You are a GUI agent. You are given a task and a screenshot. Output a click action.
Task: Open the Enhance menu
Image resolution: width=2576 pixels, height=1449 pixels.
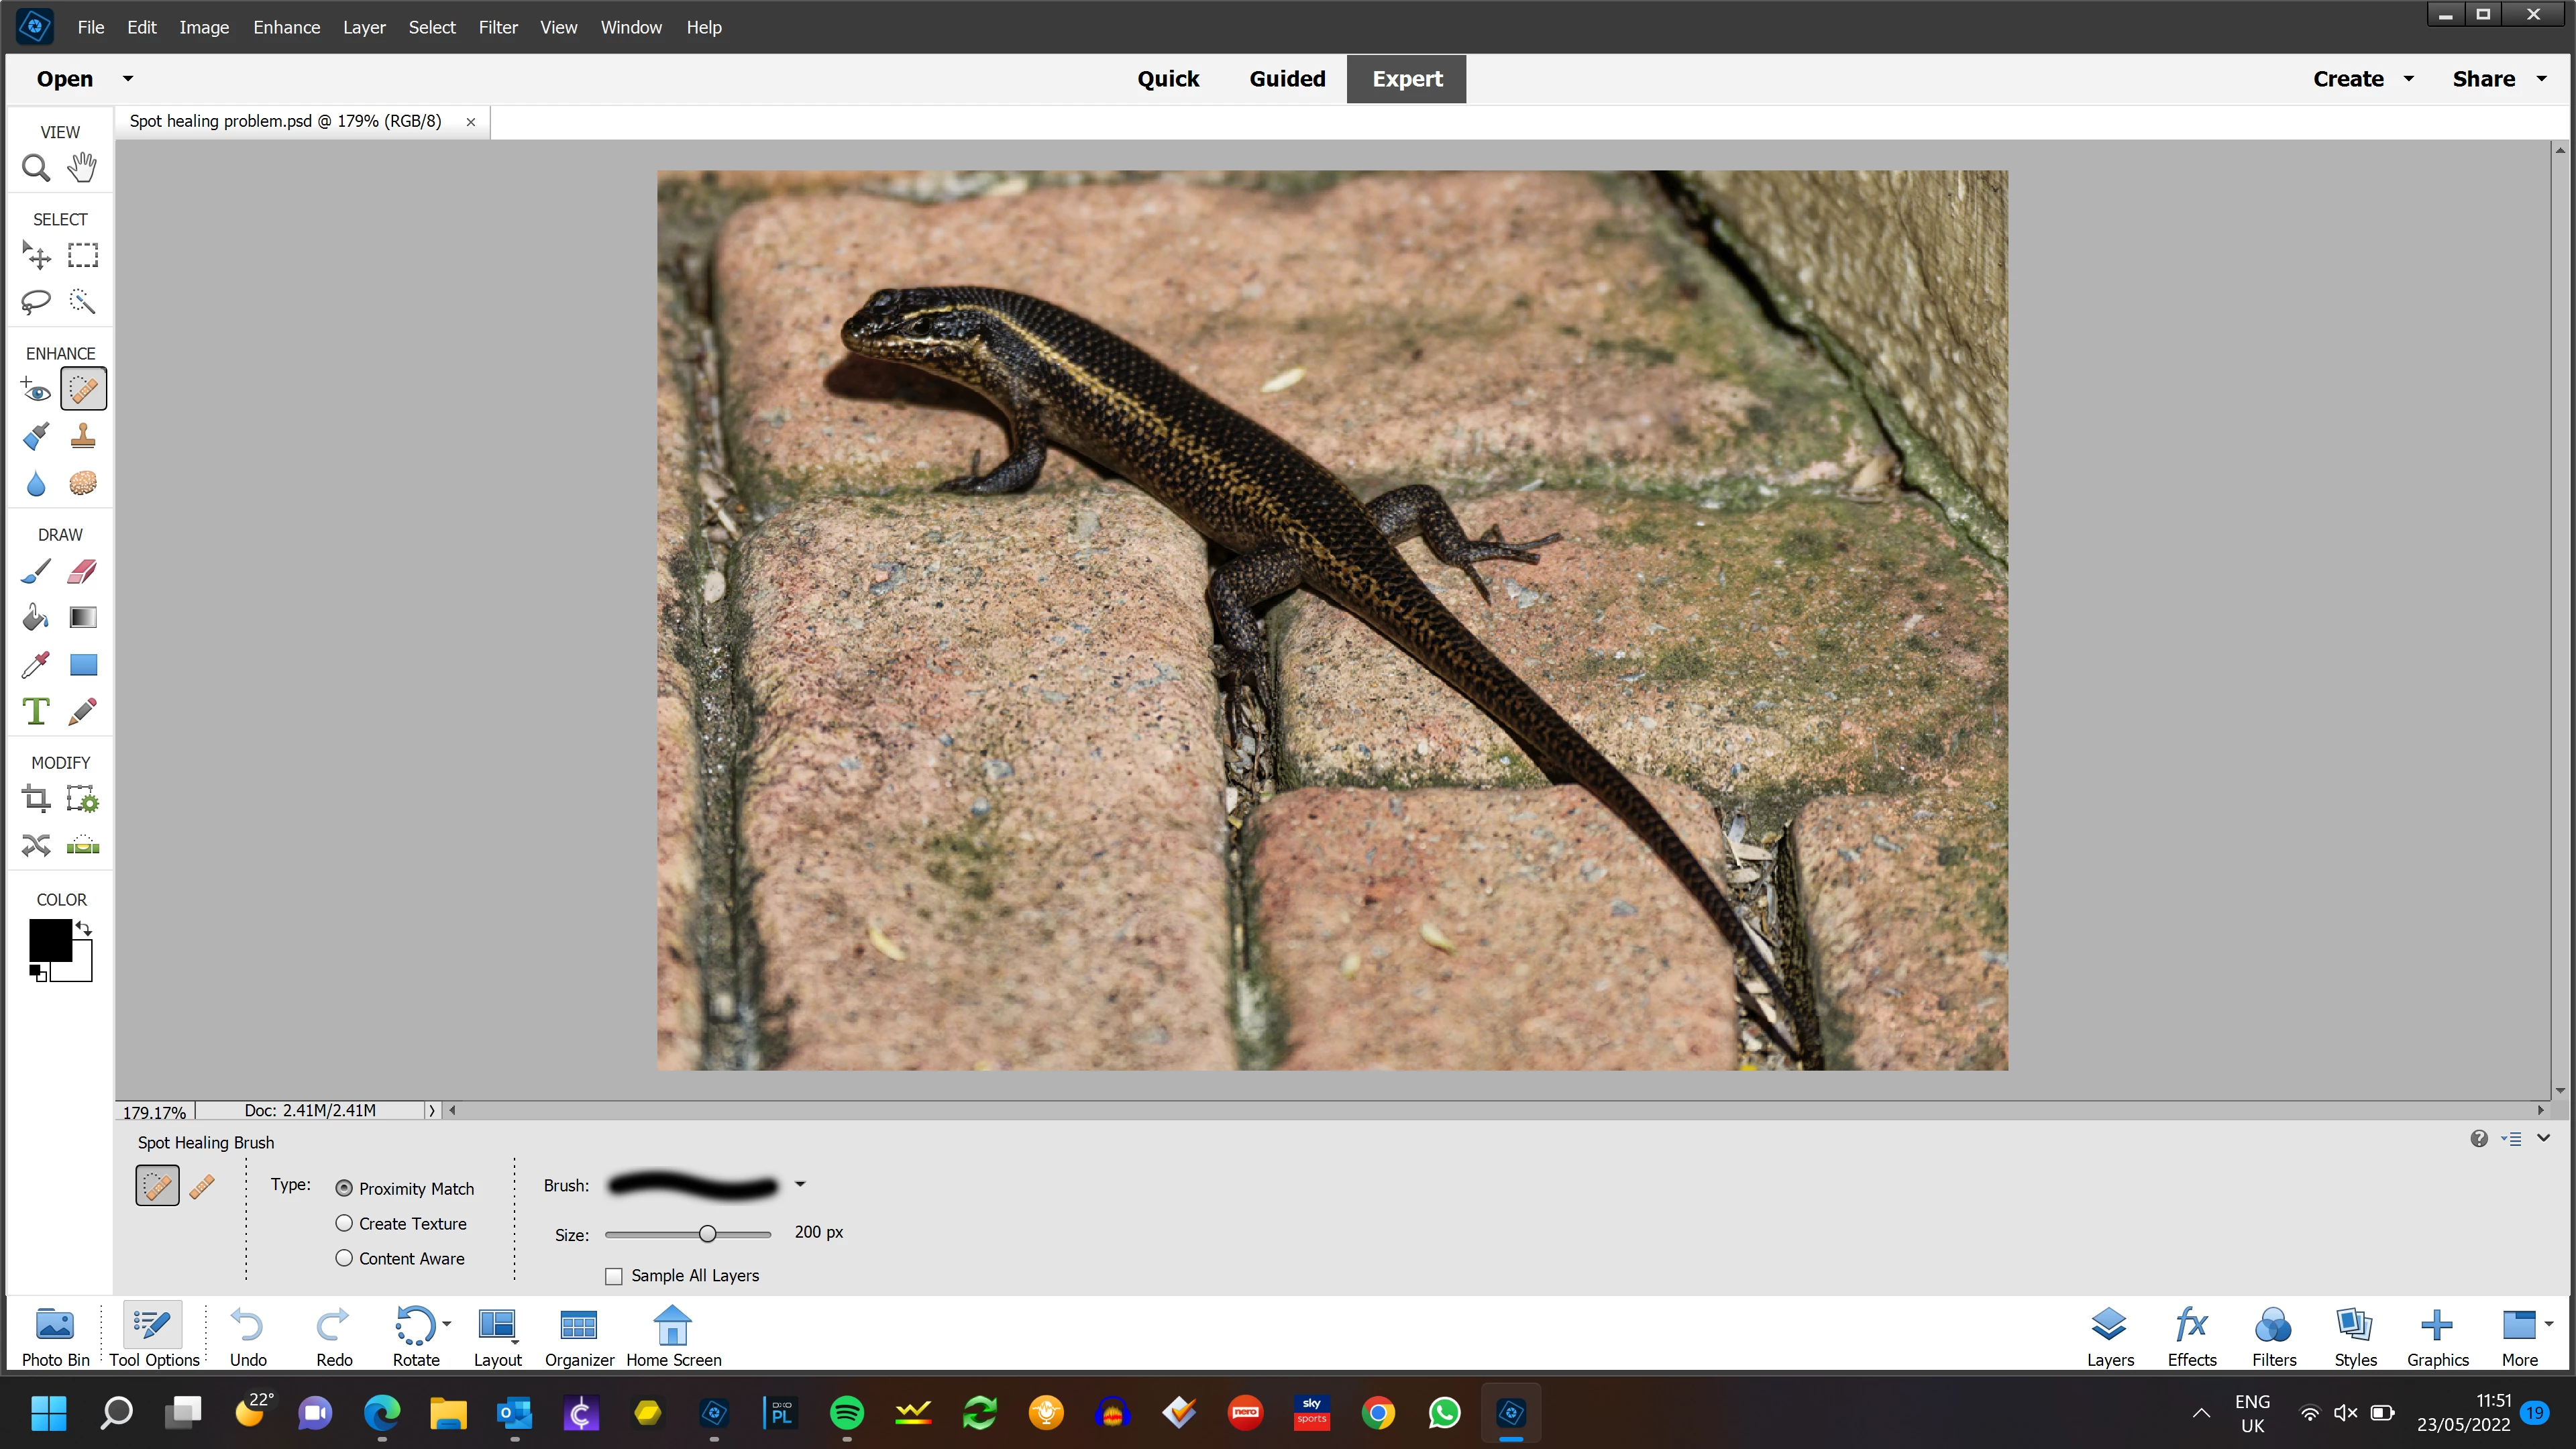286,27
